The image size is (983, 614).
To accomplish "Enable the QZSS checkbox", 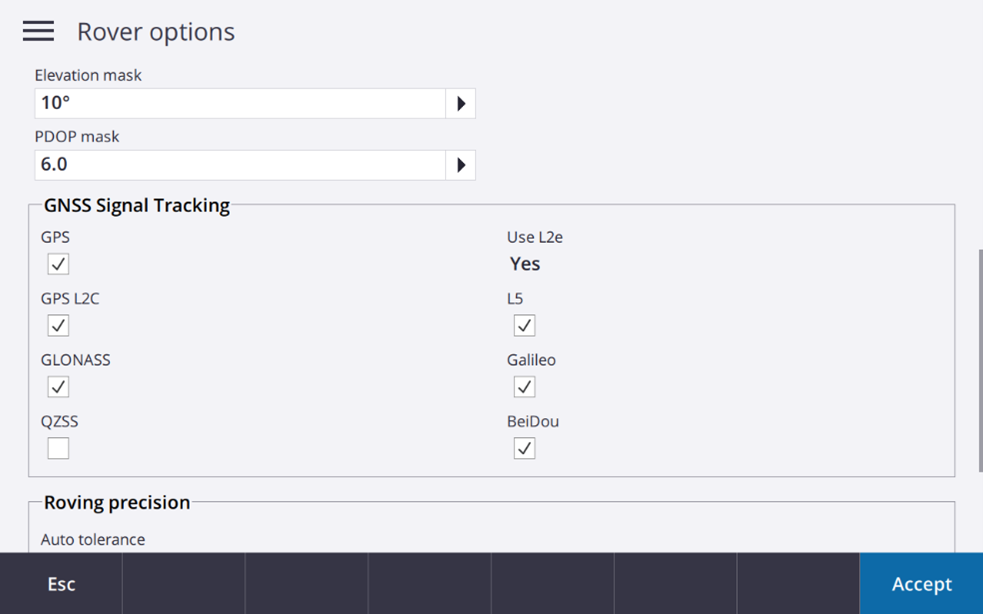I will [58, 448].
